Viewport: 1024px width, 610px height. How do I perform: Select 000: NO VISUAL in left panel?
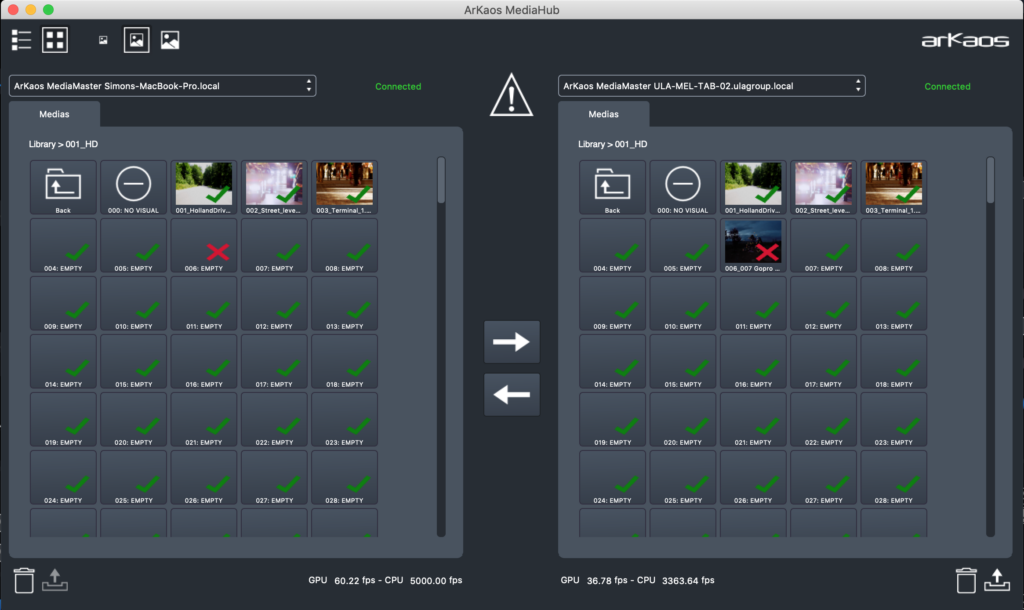point(133,187)
